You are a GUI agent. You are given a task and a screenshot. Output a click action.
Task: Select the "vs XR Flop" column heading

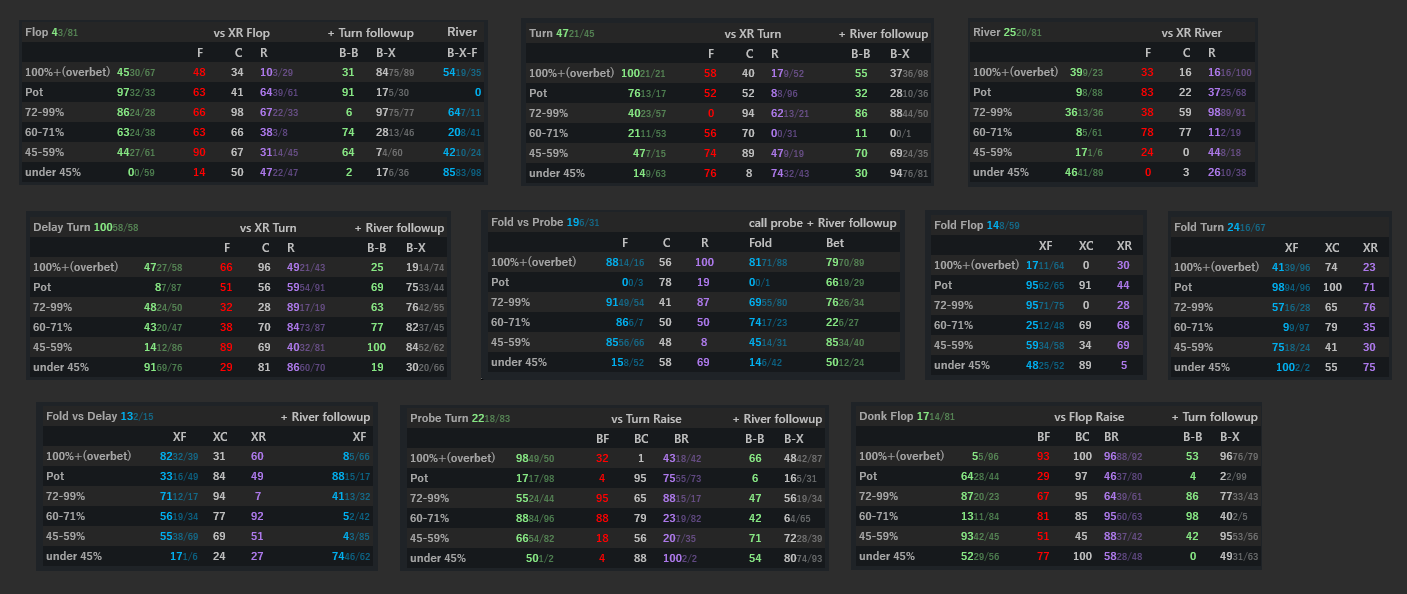pos(242,33)
